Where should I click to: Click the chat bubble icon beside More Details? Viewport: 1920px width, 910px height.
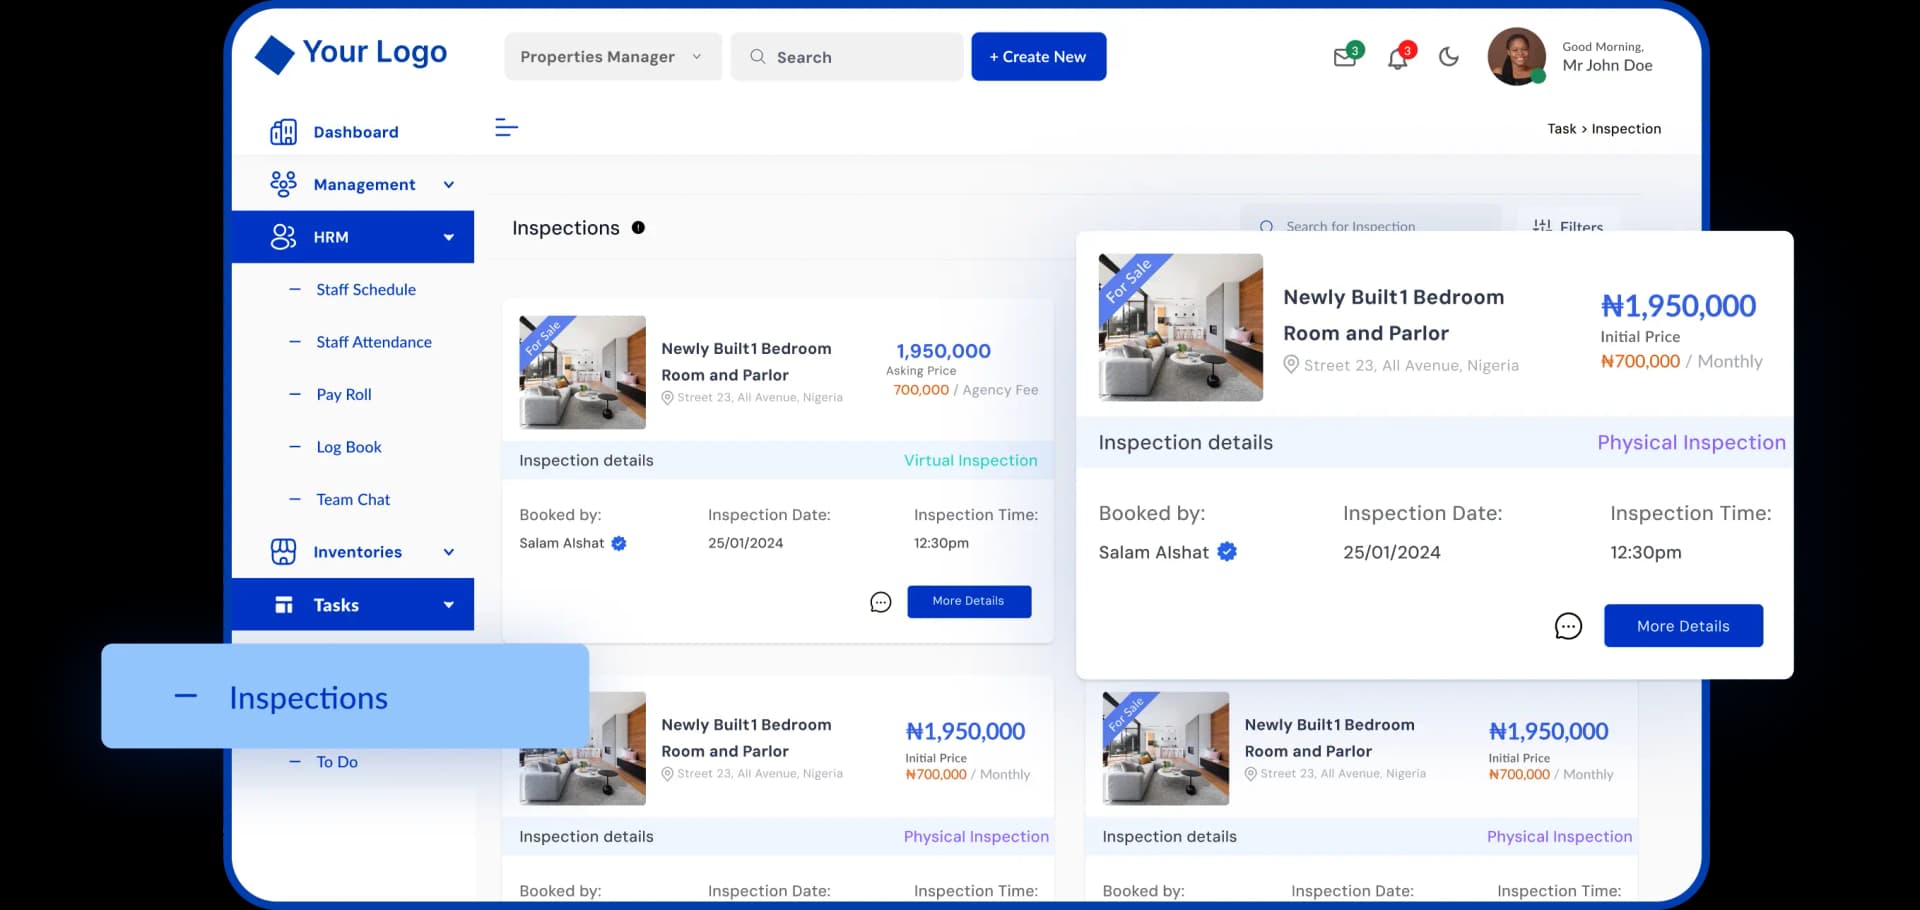pyautogui.click(x=1568, y=625)
